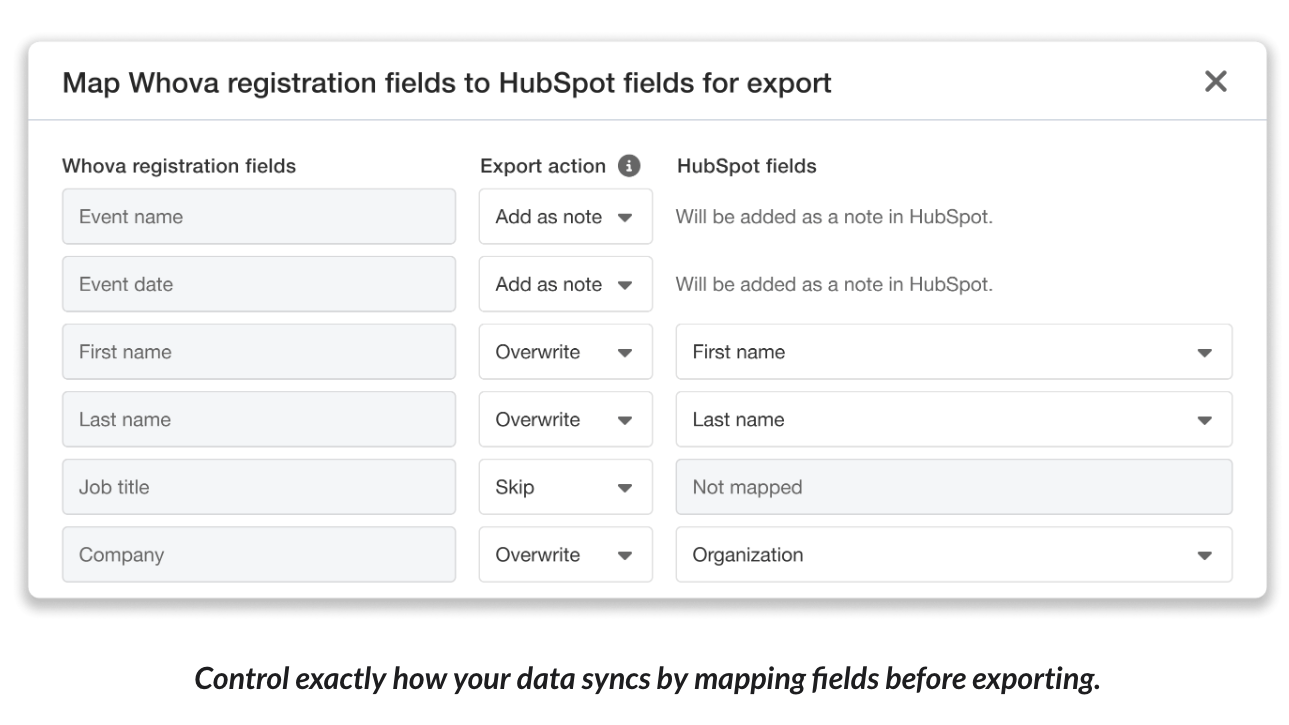This screenshot has height=725, width=1289.
Task: Expand HubSpot Organization field dropdown
Action: [x=954, y=555]
